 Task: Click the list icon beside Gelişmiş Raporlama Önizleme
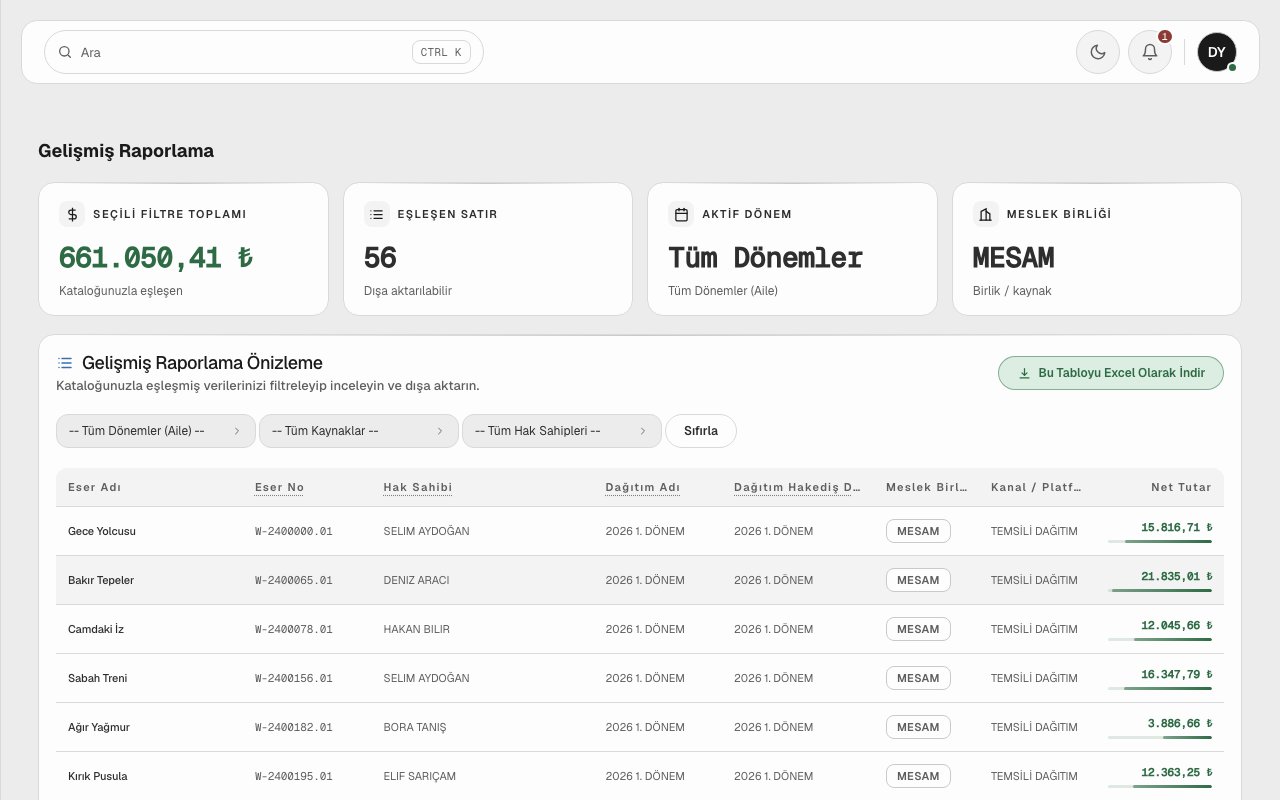[65, 363]
